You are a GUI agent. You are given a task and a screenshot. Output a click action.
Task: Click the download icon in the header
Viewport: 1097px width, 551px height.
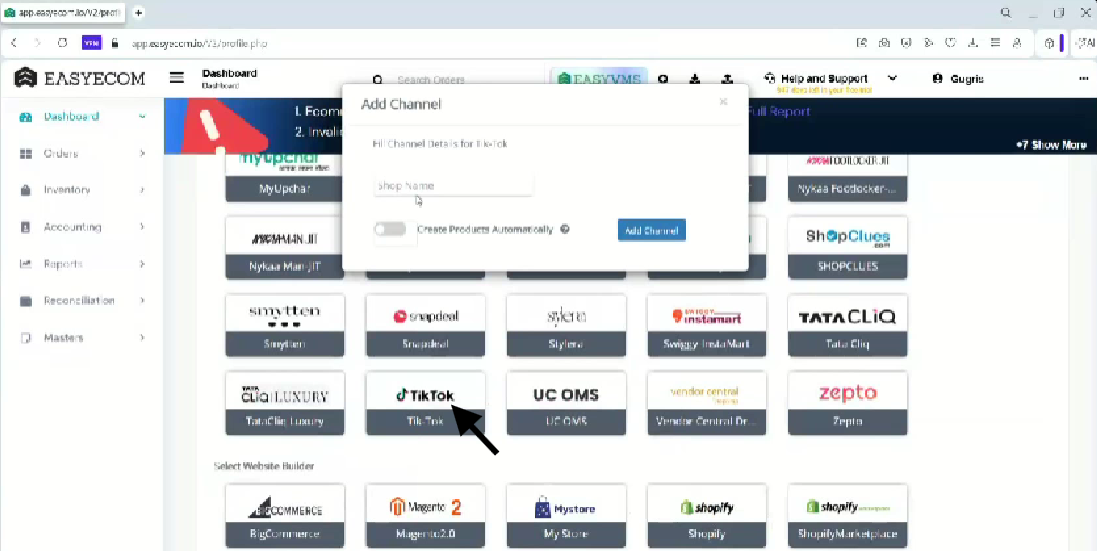(694, 79)
